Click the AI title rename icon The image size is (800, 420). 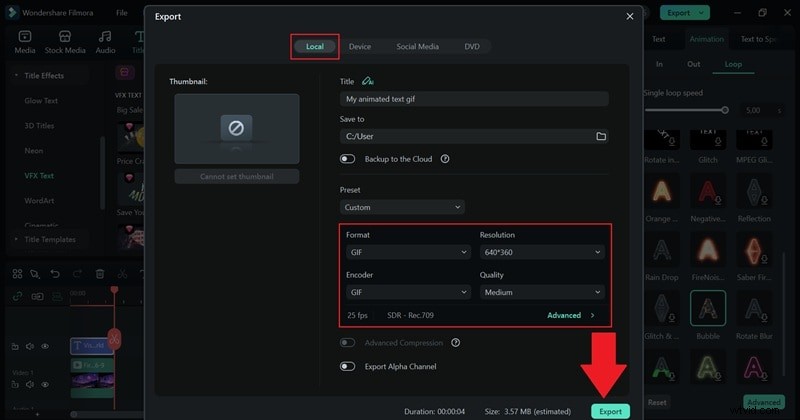[368, 80]
